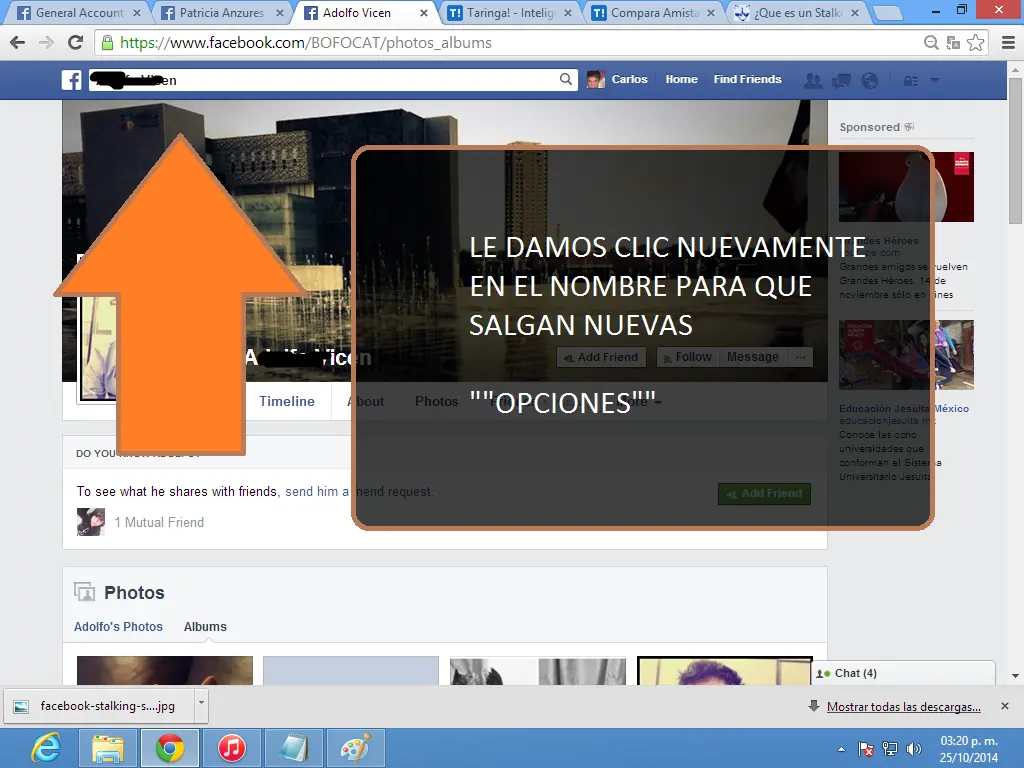The width and height of the screenshot is (1024, 768).
Task: Click the Facebook logo icon
Action: pos(71,80)
